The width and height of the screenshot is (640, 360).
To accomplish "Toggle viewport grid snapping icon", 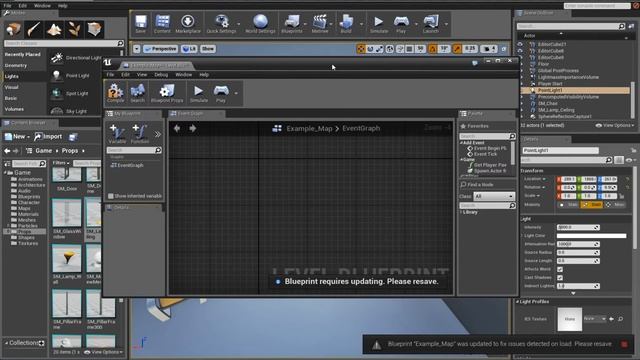I will pyautogui.click(x=410, y=49).
